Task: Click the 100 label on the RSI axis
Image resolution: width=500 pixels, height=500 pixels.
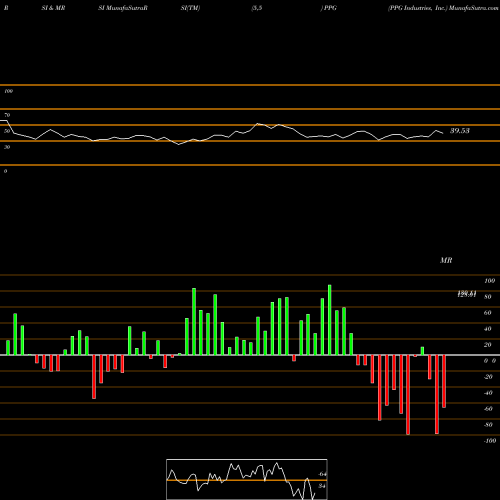Action: (8, 91)
